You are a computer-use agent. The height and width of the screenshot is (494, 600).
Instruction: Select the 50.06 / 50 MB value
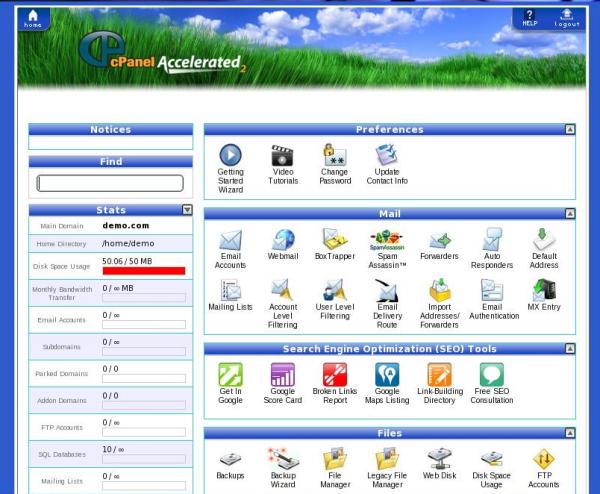pyautogui.click(x=127, y=261)
